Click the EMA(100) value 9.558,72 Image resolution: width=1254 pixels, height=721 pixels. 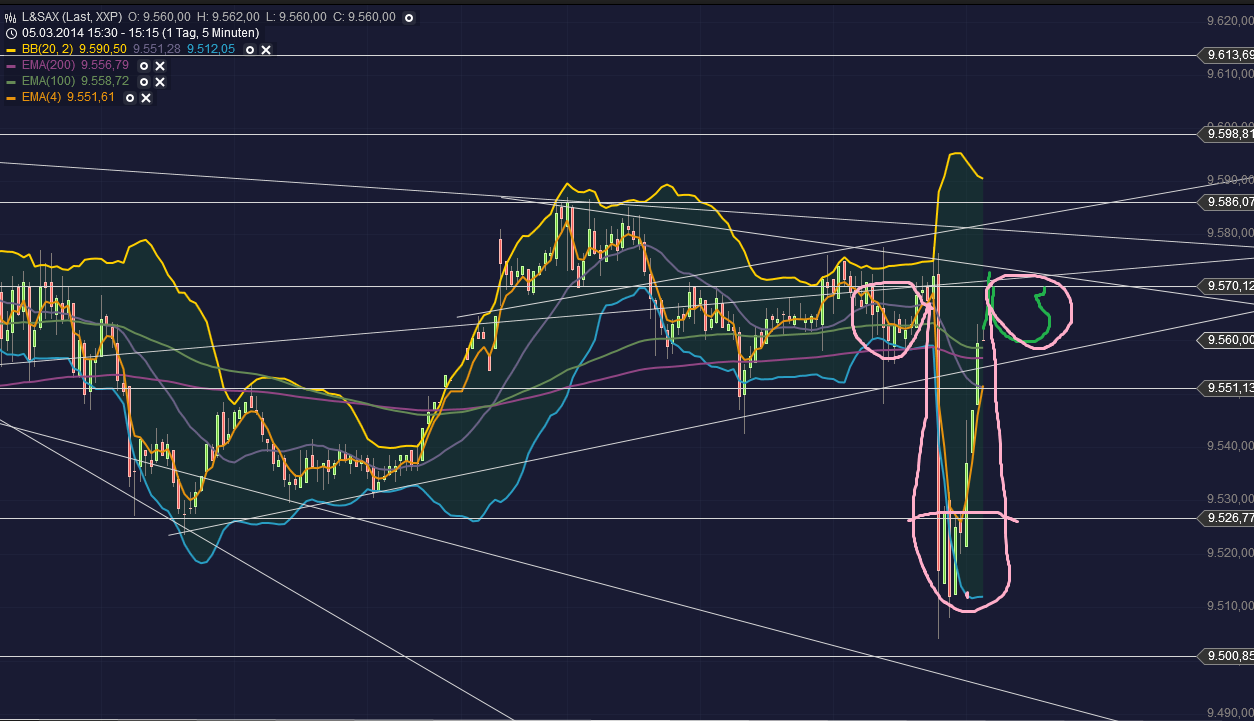[x=104, y=81]
